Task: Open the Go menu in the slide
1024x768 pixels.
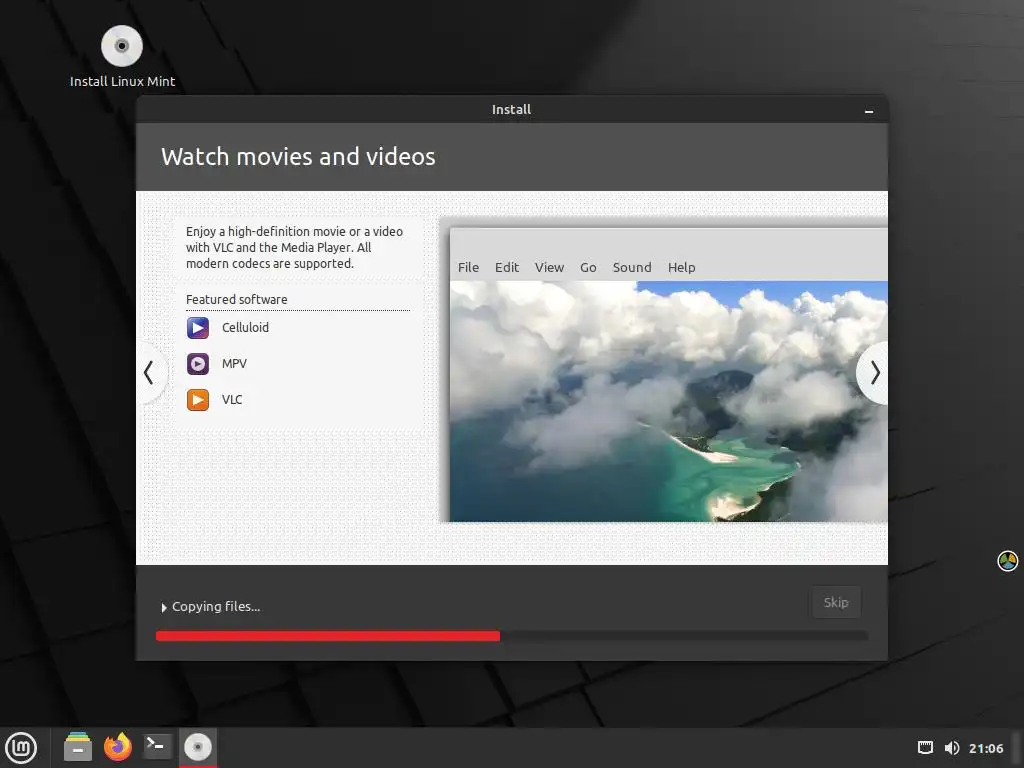Action: [588, 267]
